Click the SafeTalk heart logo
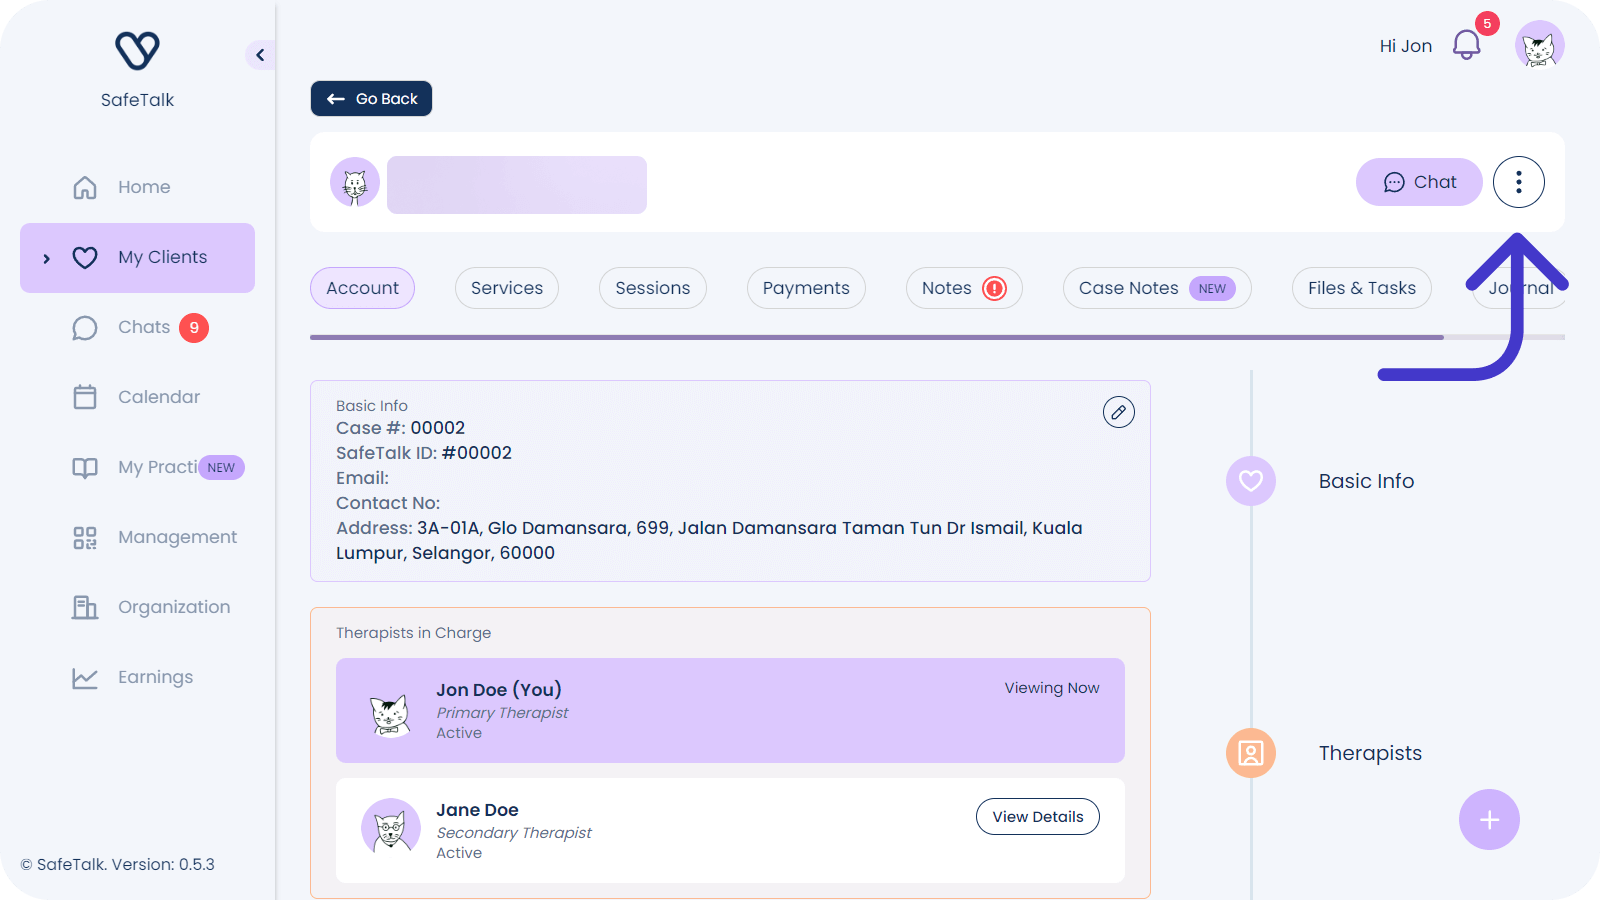Viewport: 1600px width, 900px height. (137, 51)
